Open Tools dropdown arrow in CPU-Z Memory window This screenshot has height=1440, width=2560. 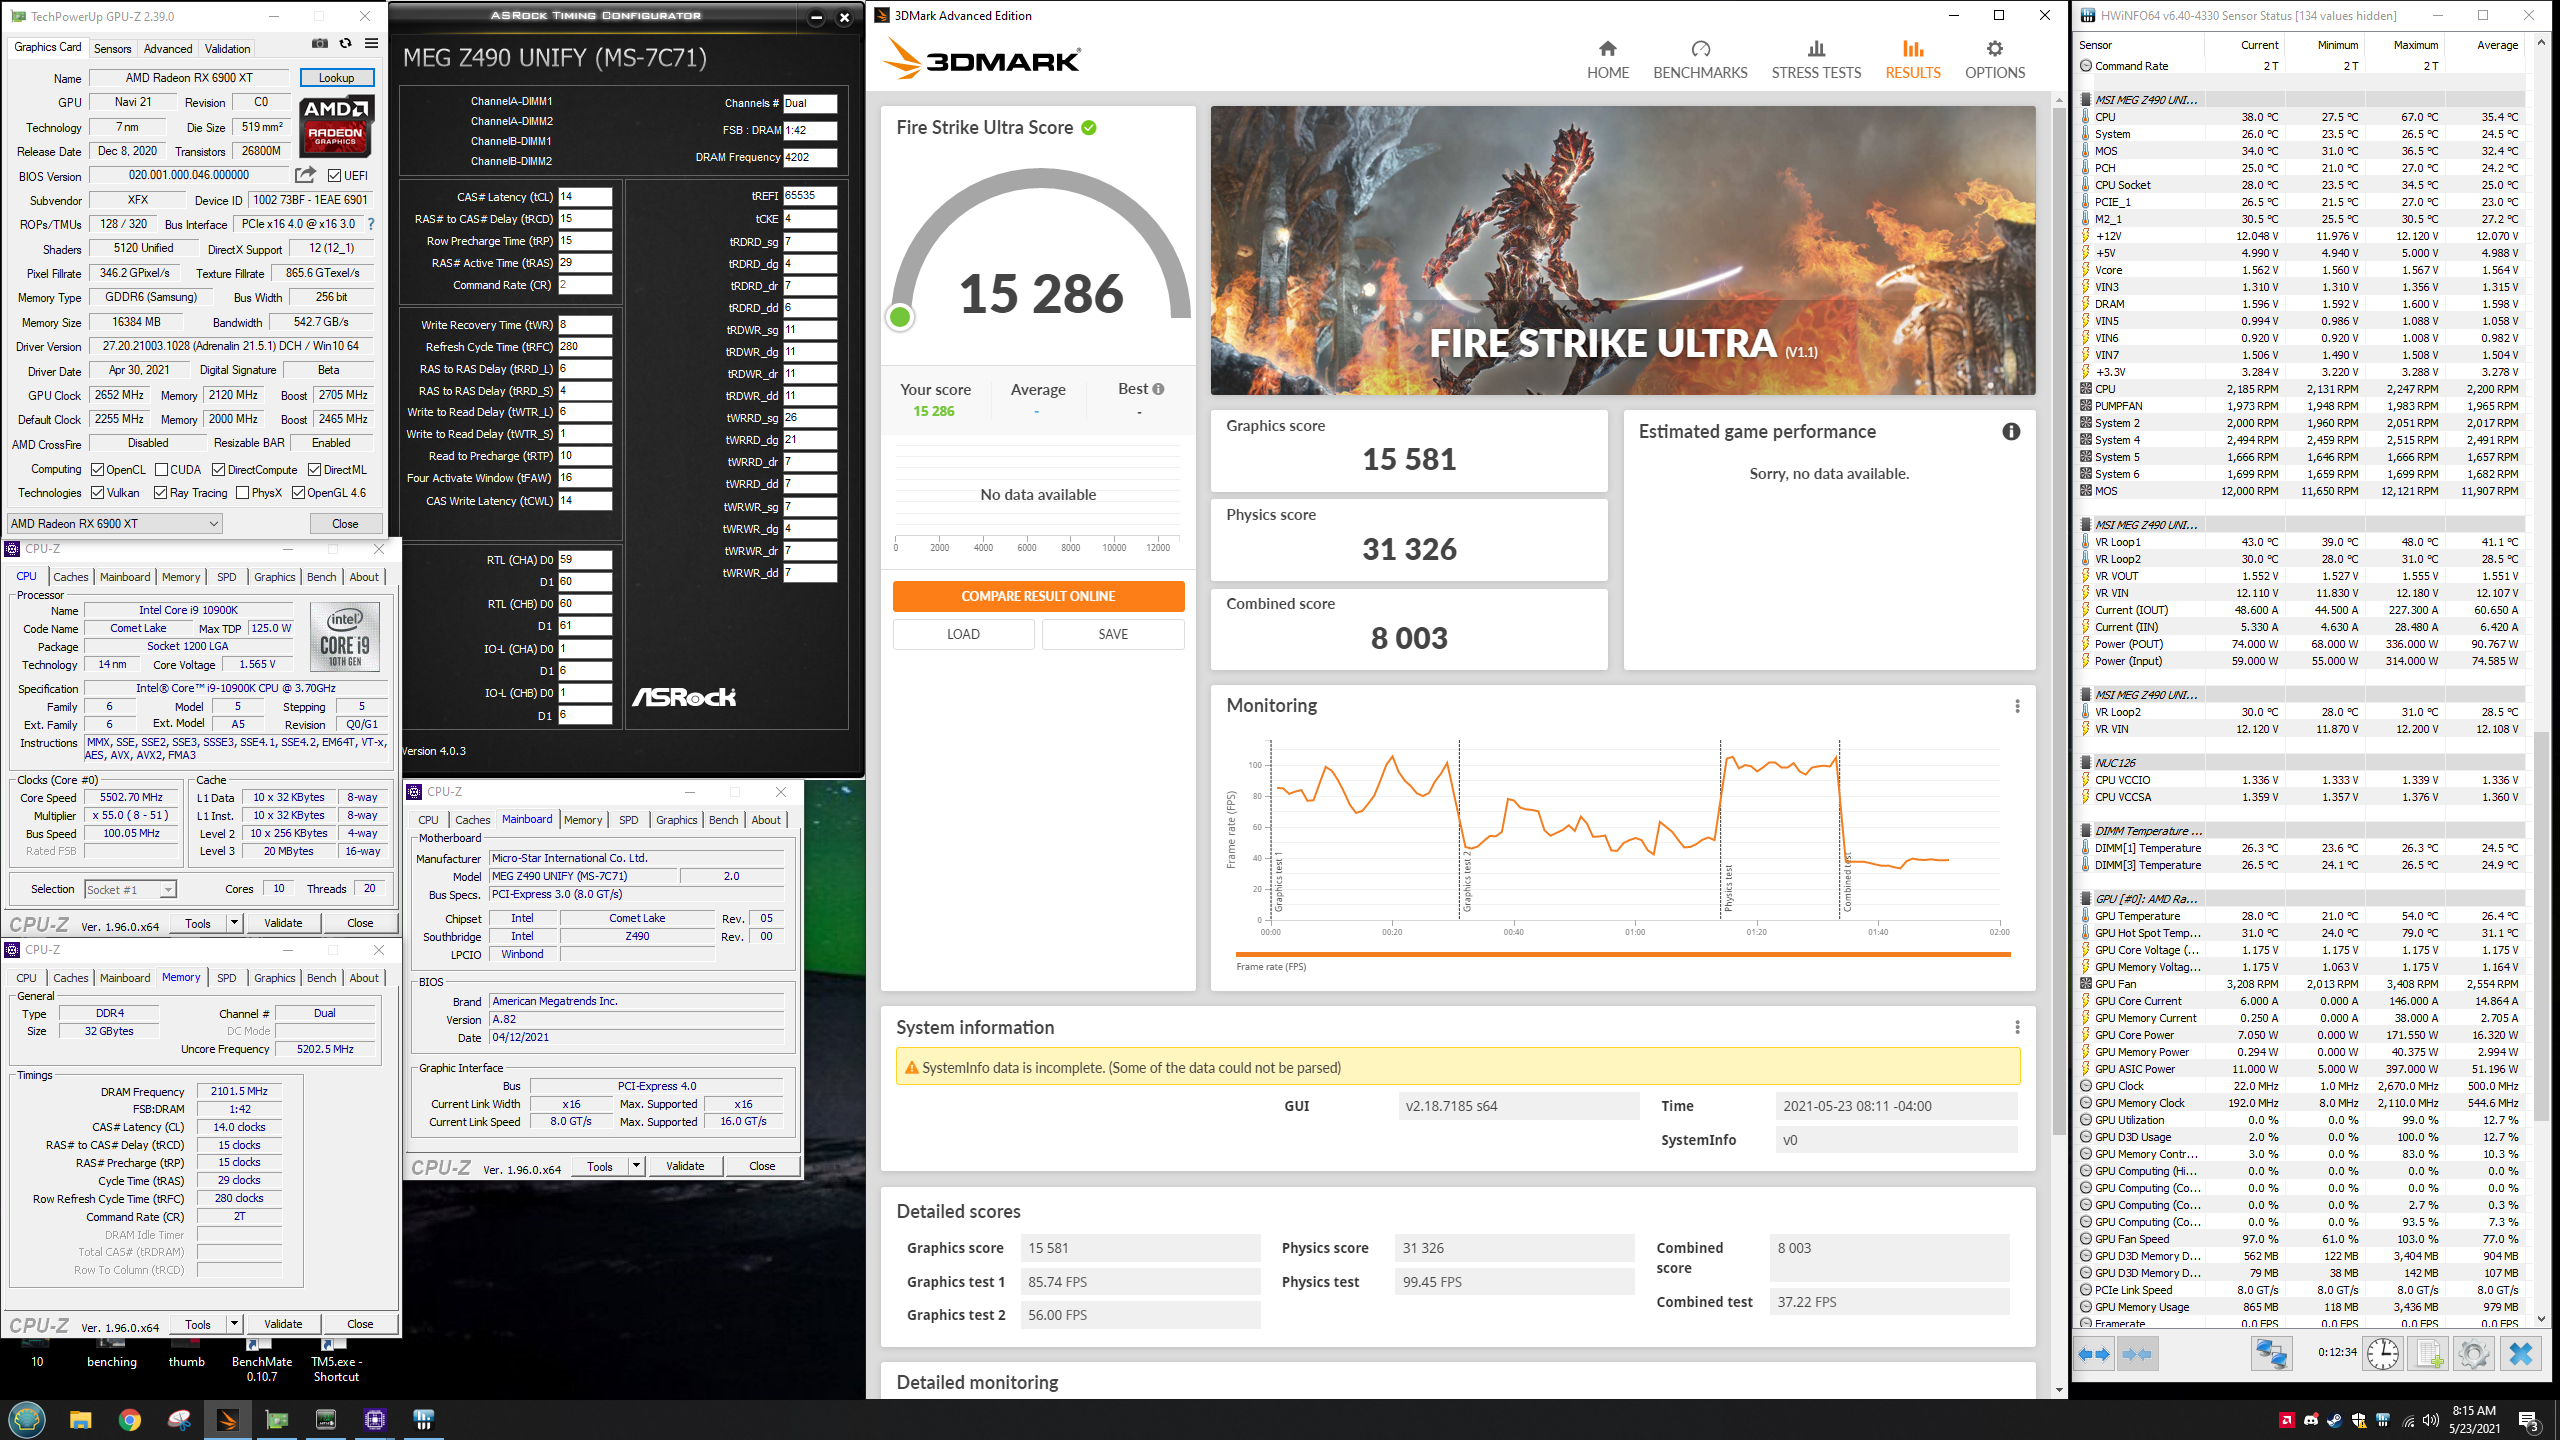tap(234, 1324)
